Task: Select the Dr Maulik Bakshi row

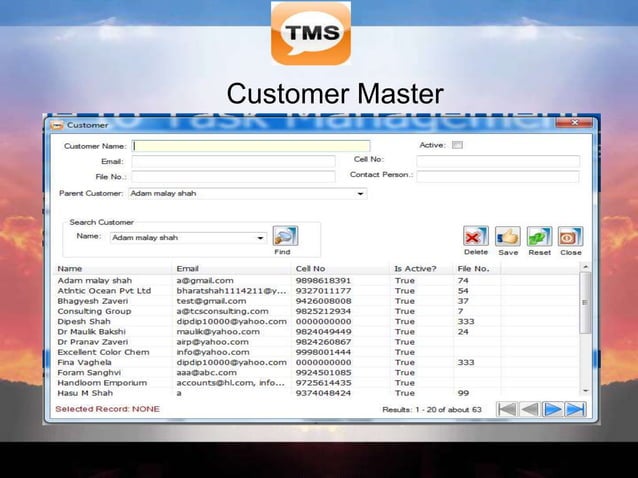Action: (316, 332)
